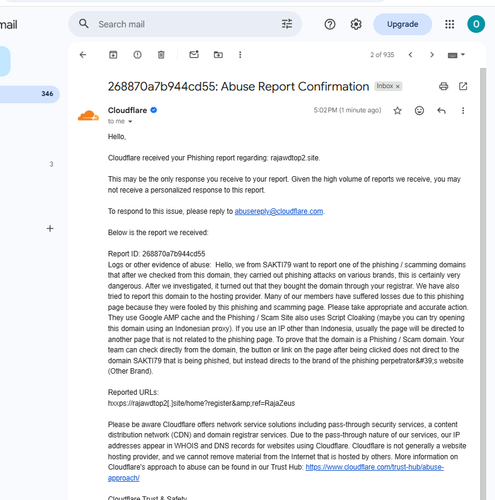Click the 5:02 PM timestamp
495x500 pixels.
click(347, 110)
